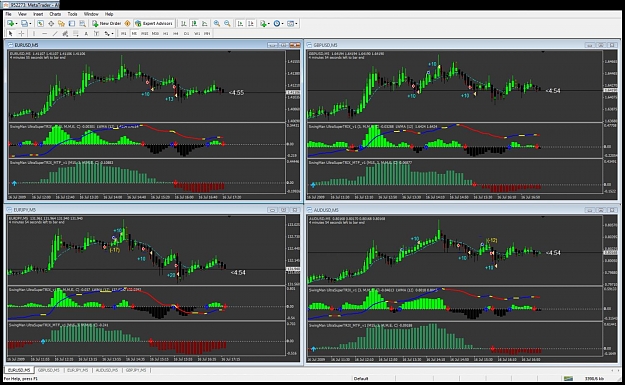Viewport: 625px width, 385px height.
Task: Switch chart to Line Chart mode
Action: 204,24
